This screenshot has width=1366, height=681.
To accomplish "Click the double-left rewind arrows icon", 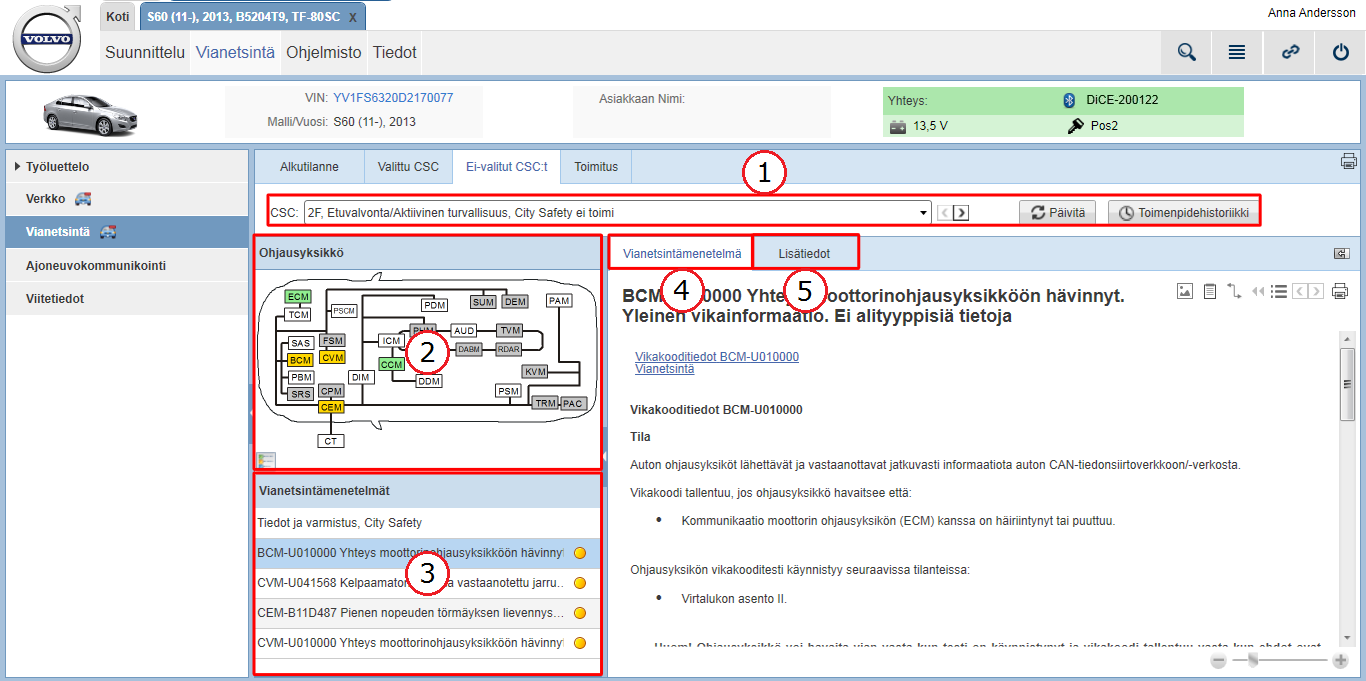I will tap(1258, 292).
